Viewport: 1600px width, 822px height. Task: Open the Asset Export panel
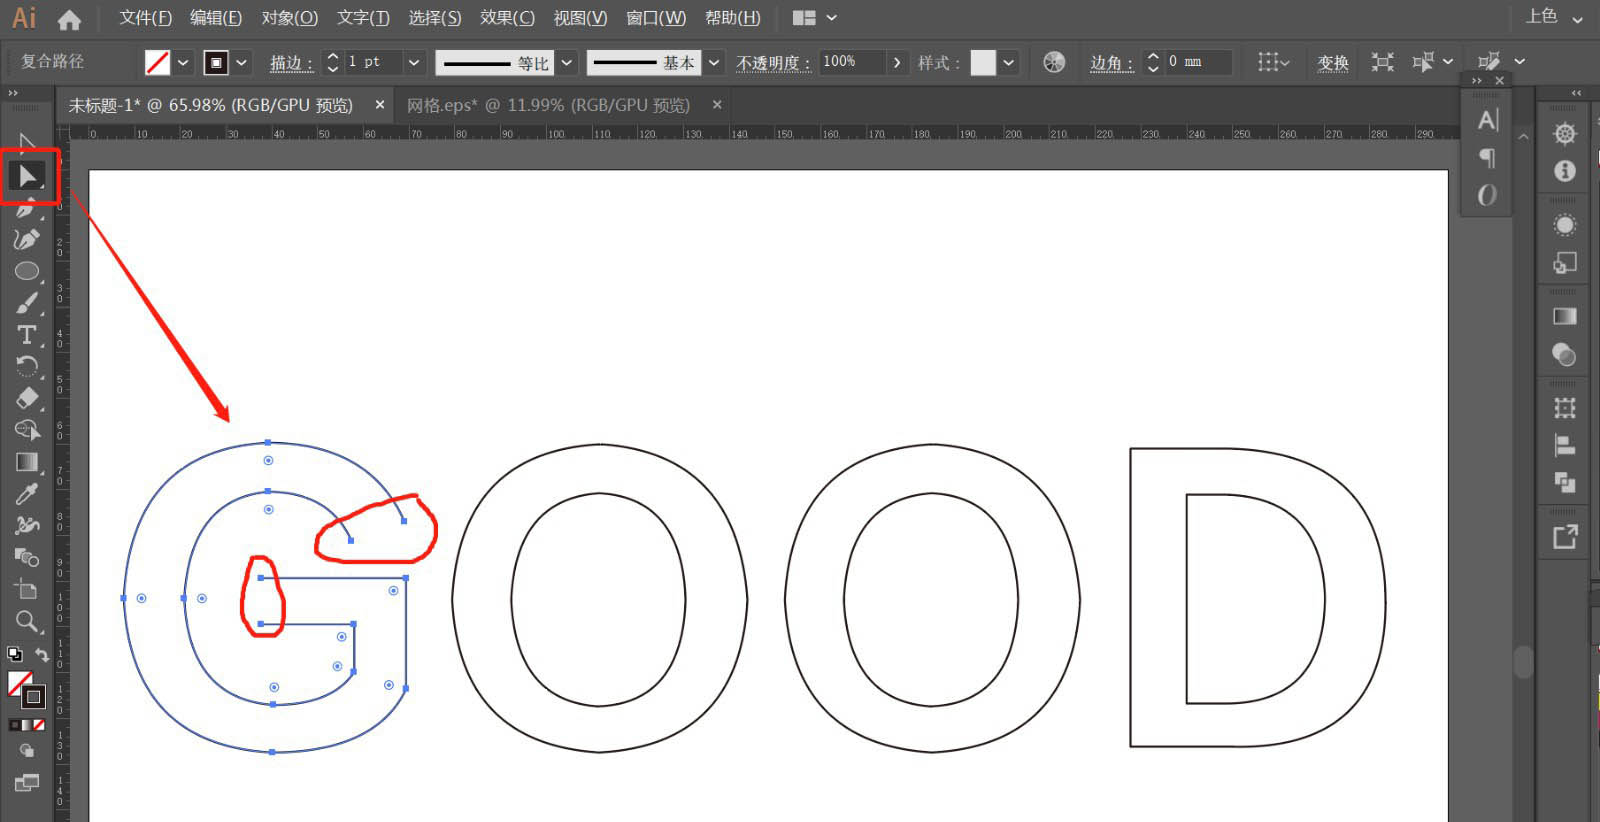tap(1565, 537)
